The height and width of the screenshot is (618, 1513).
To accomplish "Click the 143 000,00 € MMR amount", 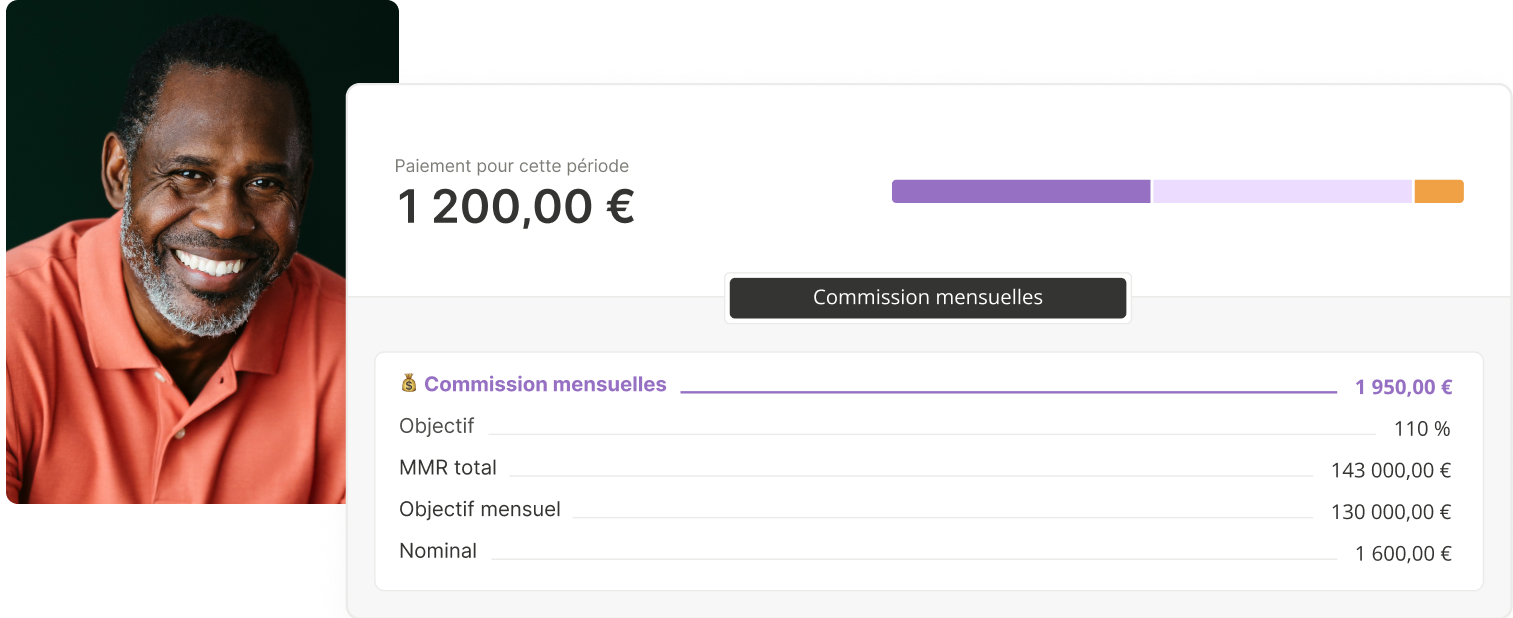I will pyautogui.click(x=1390, y=470).
